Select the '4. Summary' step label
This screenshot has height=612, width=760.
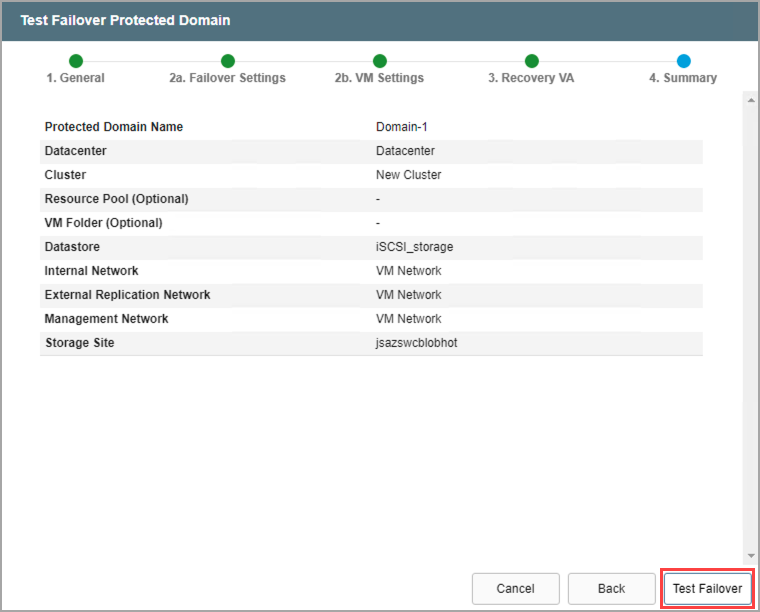click(683, 78)
